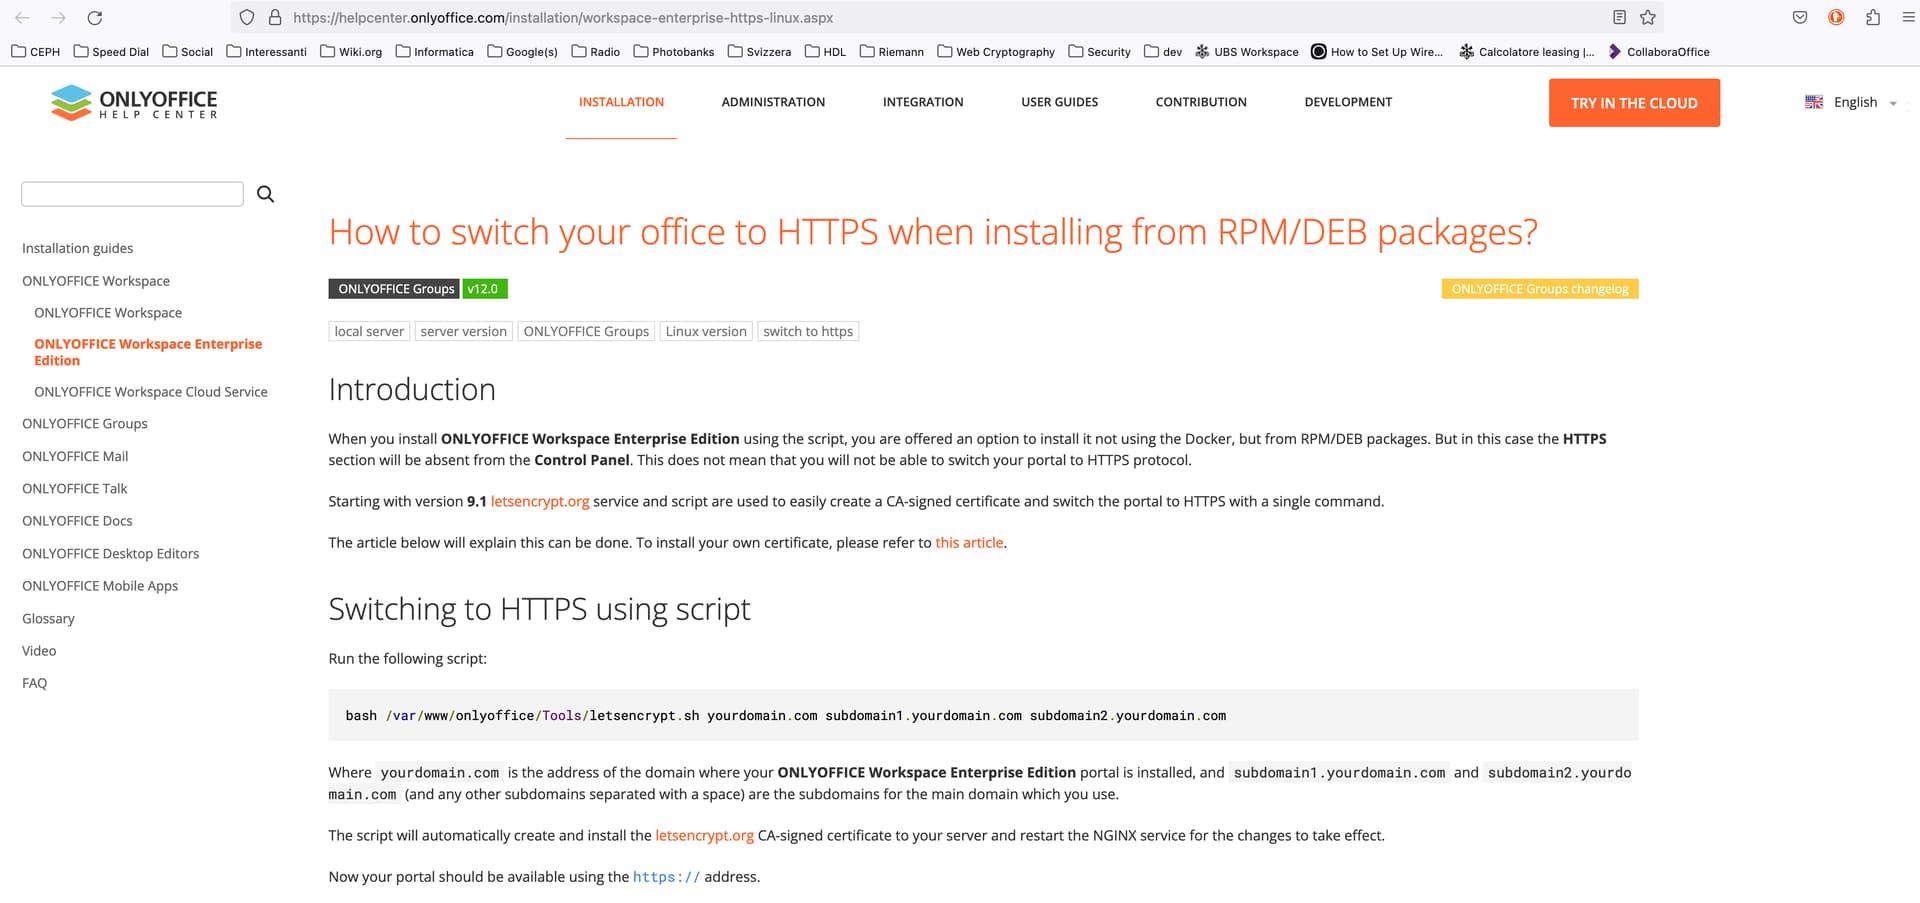Select the INTEGRATION nav tab
Screen dimensions: 1920x903
click(923, 102)
